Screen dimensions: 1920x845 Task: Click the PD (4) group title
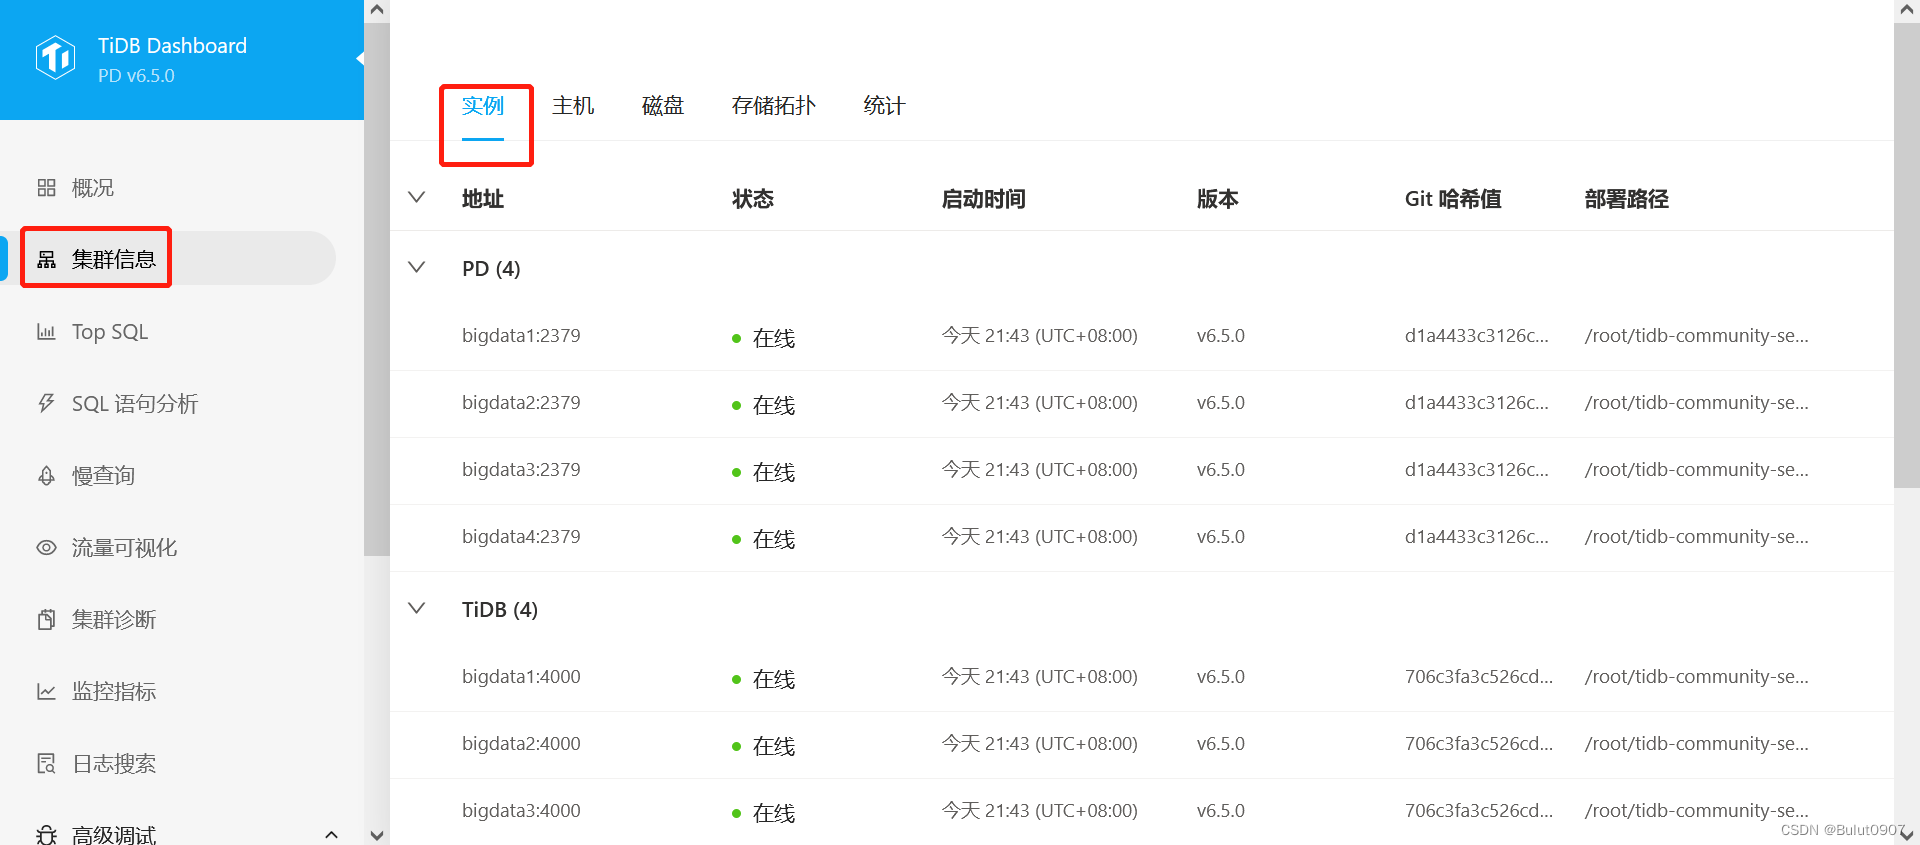coord(491,269)
